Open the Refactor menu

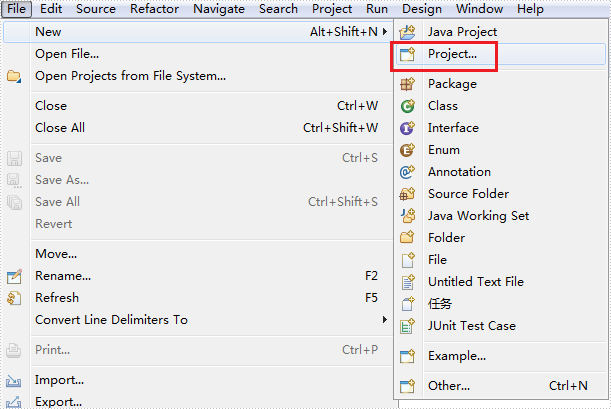click(154, 9)
